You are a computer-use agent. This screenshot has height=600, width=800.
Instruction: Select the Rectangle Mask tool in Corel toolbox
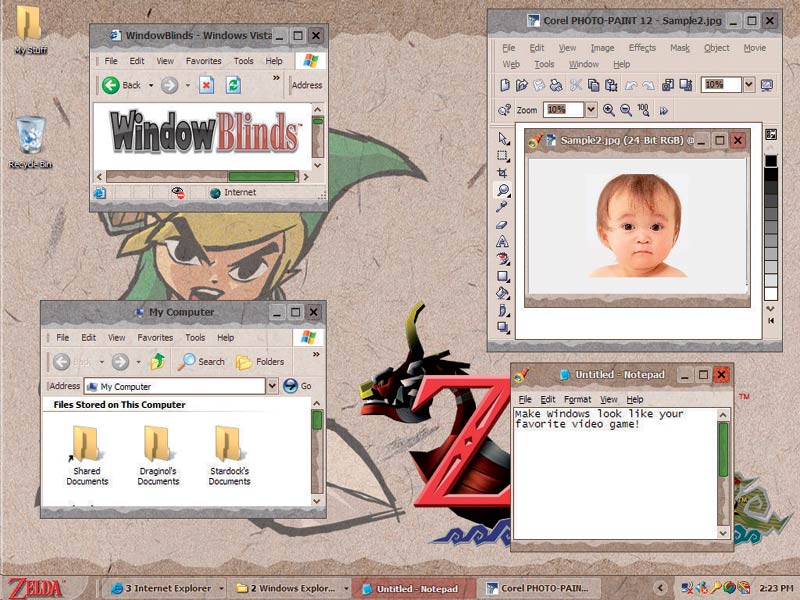point(503,156)
